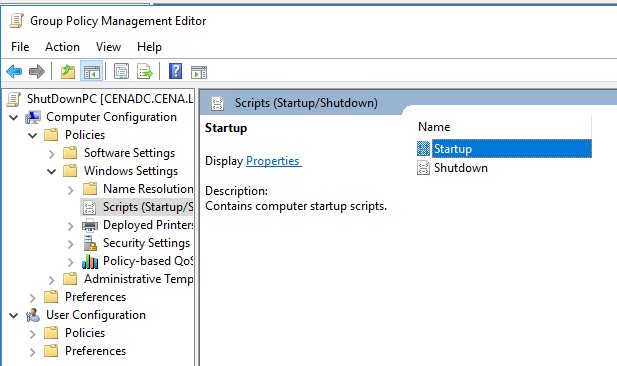Viewport: 617px width, 366px height.
Task: Expand Policies under User Configuration
Action: 33,334
